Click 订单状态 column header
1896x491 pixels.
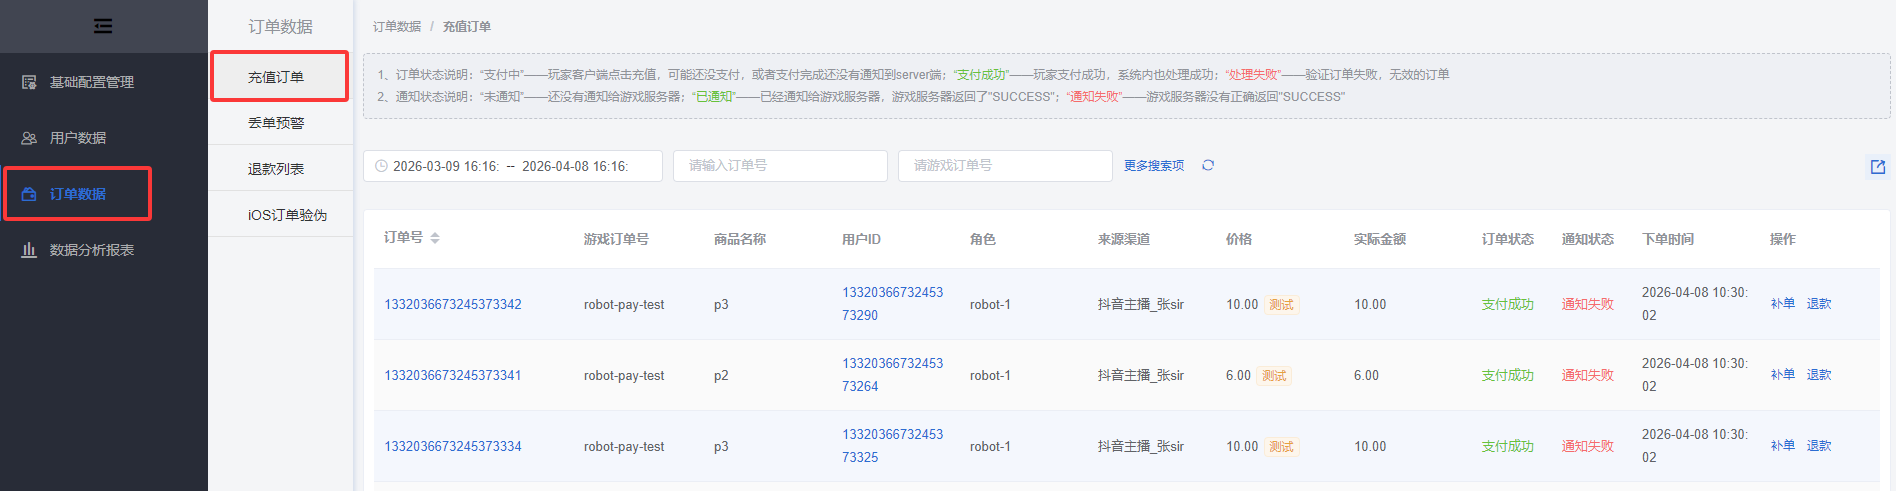pyautogui.click(x=1508, y=239)
